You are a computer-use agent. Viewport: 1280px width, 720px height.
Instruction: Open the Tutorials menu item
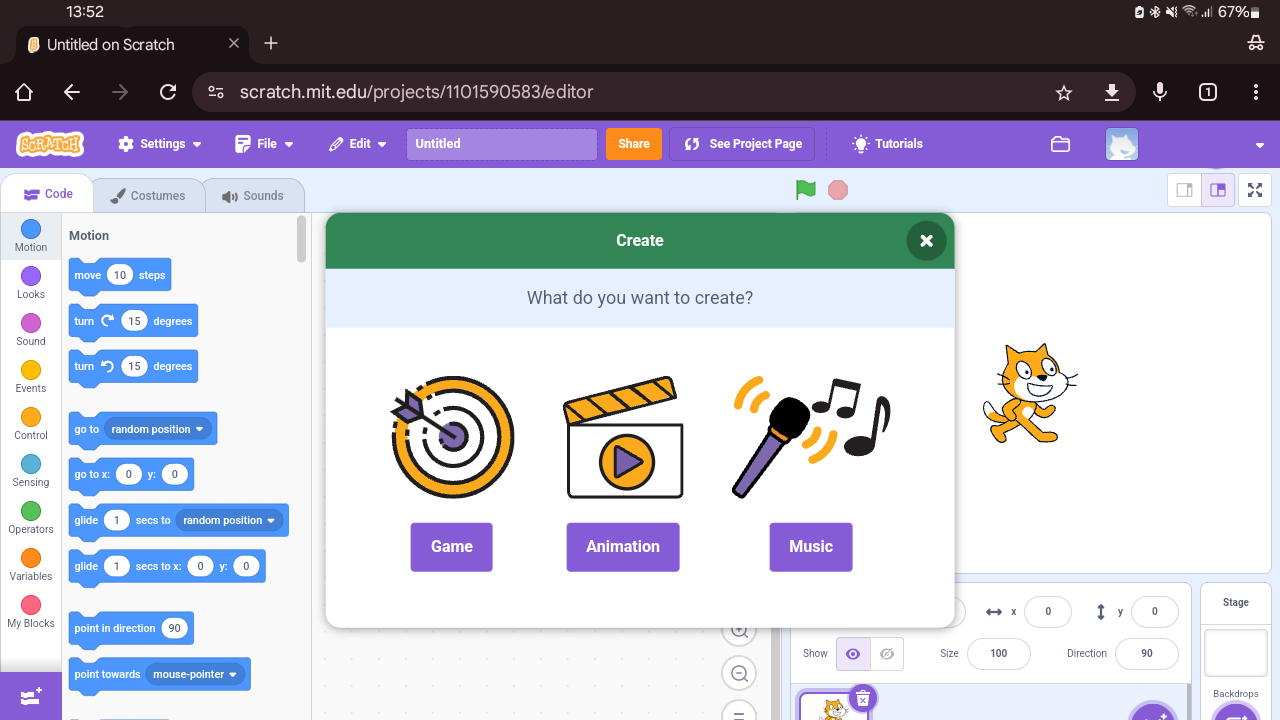pyautogui.click(x=887, y=144)
